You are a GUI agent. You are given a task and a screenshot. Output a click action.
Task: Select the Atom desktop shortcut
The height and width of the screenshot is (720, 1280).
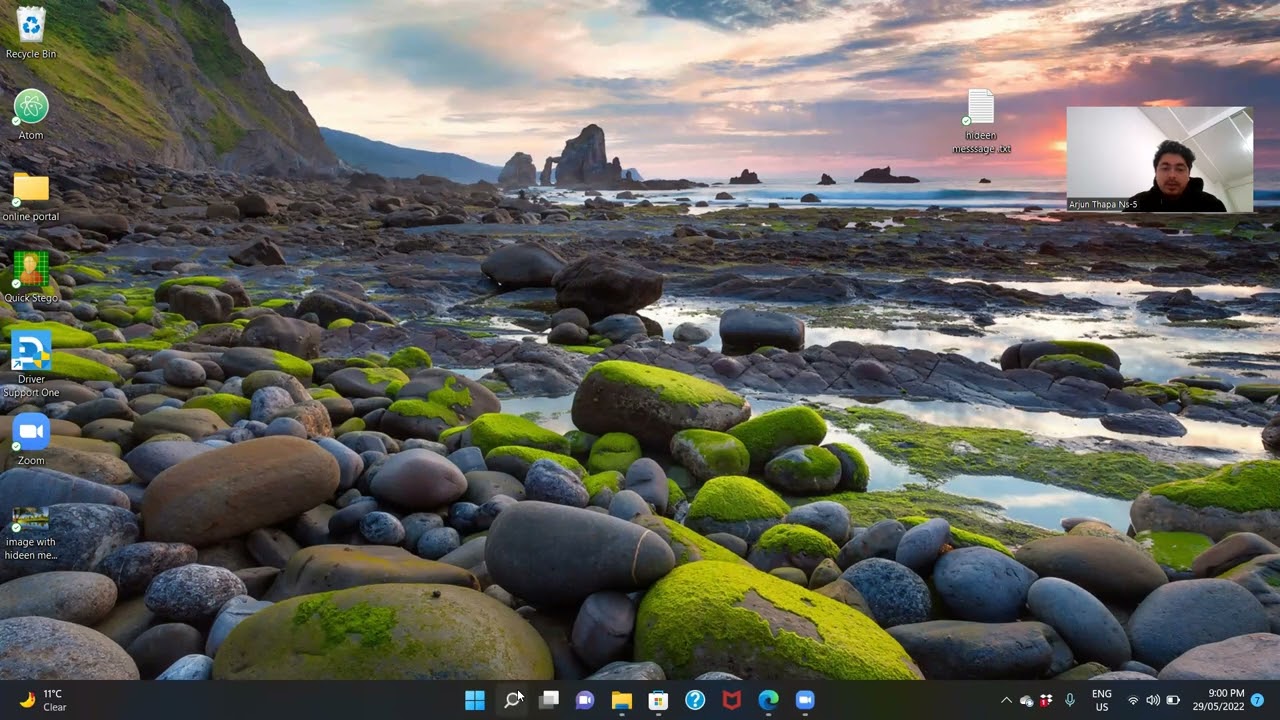(x=31, y=107)
